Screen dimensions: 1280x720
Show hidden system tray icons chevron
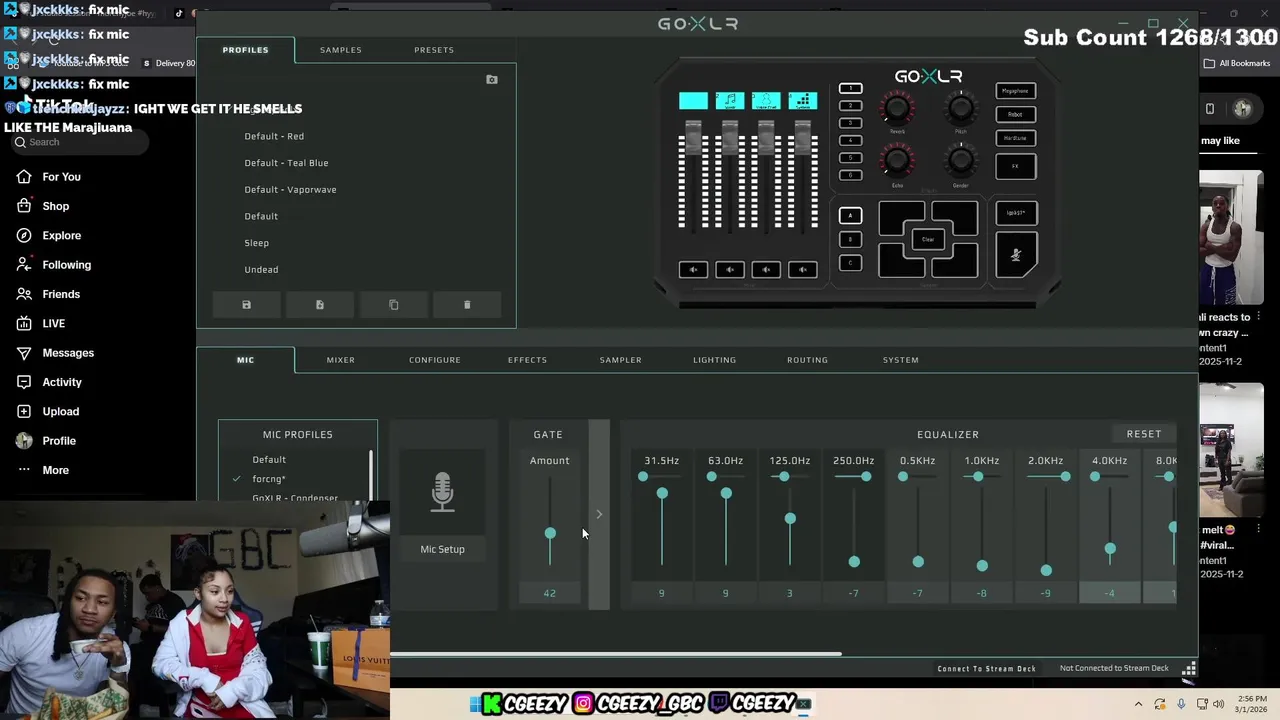coord(1138,704)
